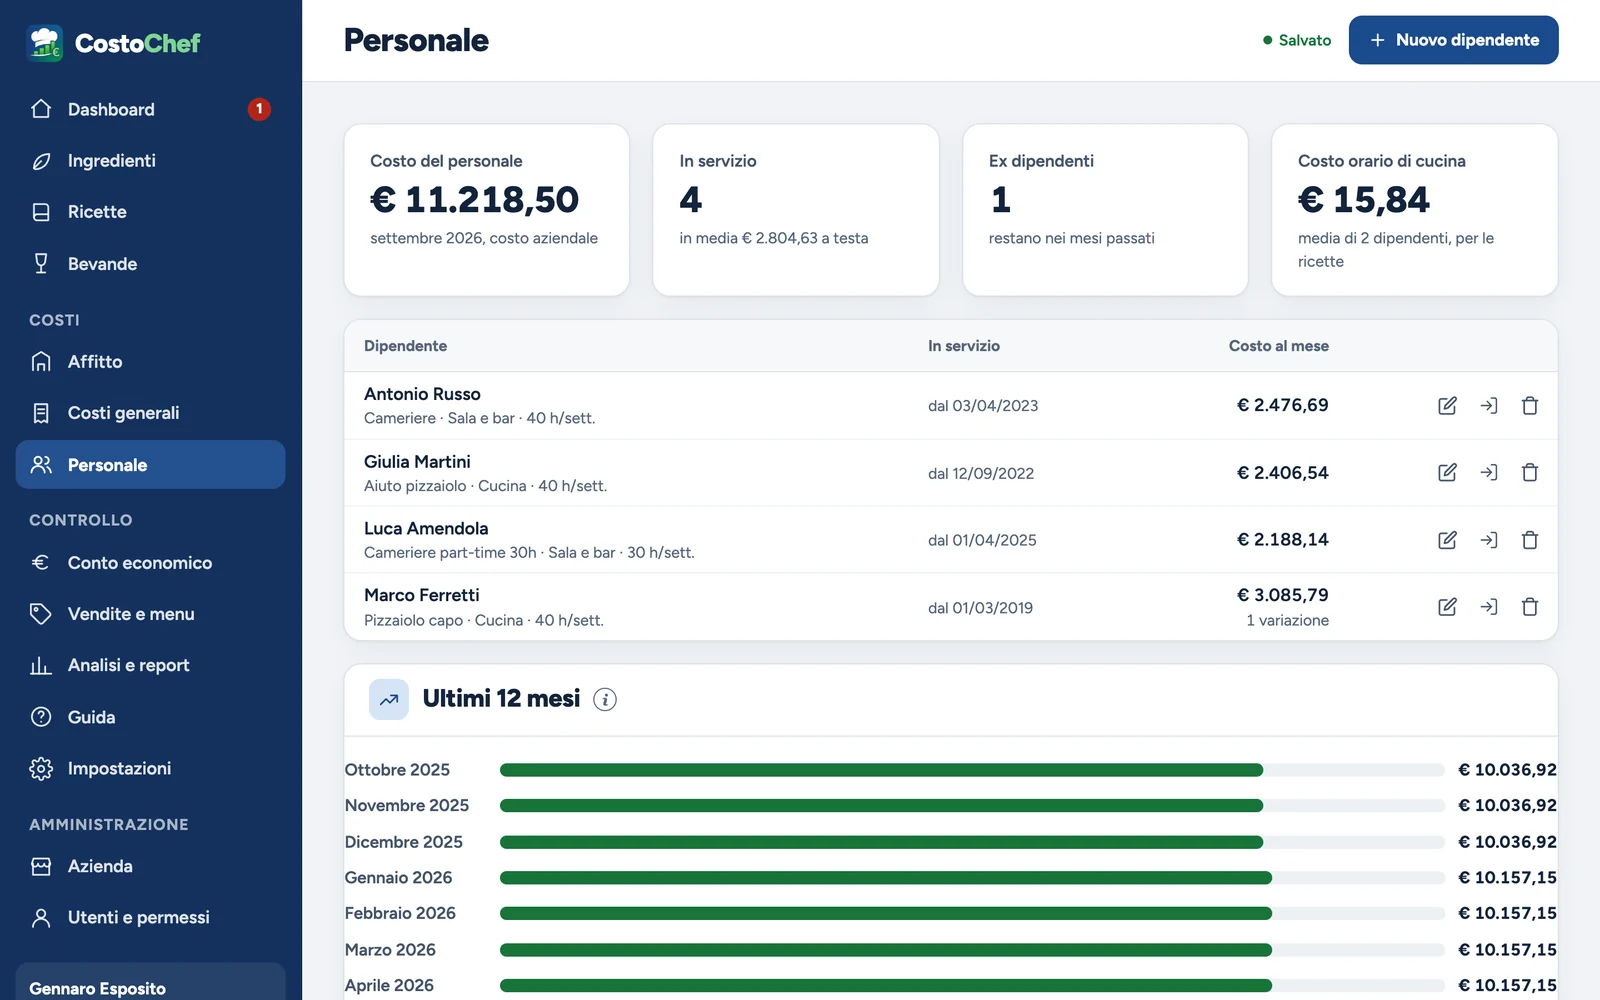Add a Nuovo dipendente

pyautogui.click(x=1453, y=40)
